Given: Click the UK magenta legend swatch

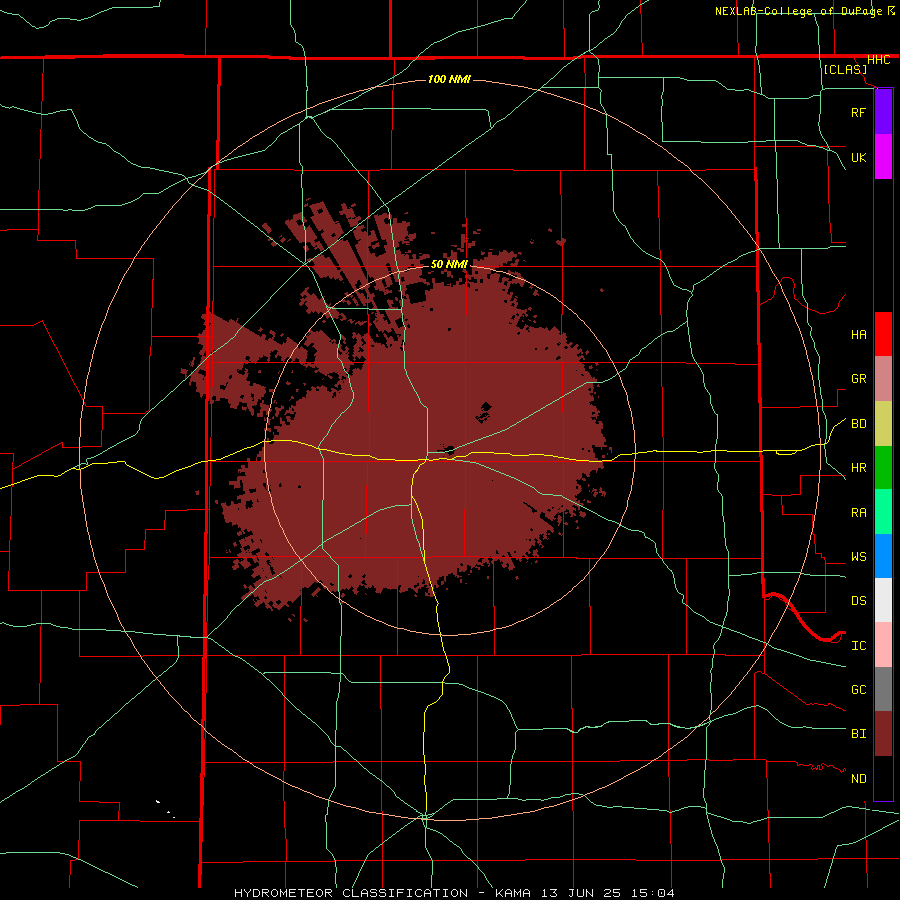Looking at the screenshot, I should point(883,157).
